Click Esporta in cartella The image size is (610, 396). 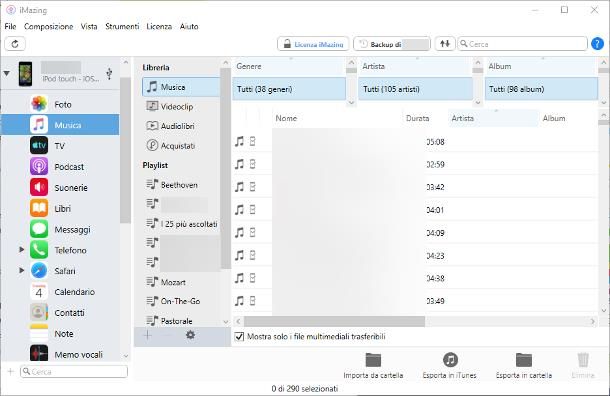[x=524, y=366]
